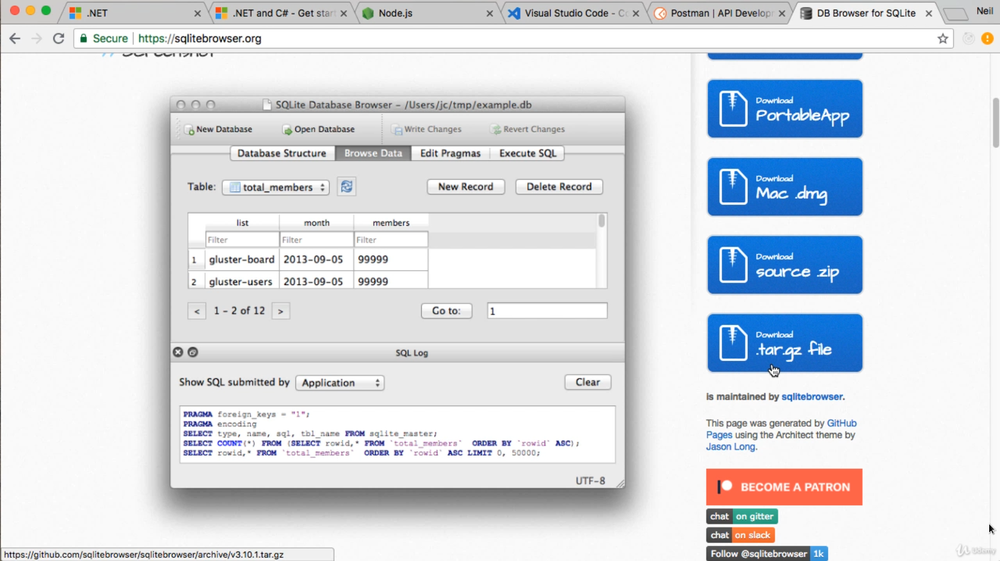This screenshot has width=1000, height=561.
Task: Click the month column header
Action: point(316,222)
